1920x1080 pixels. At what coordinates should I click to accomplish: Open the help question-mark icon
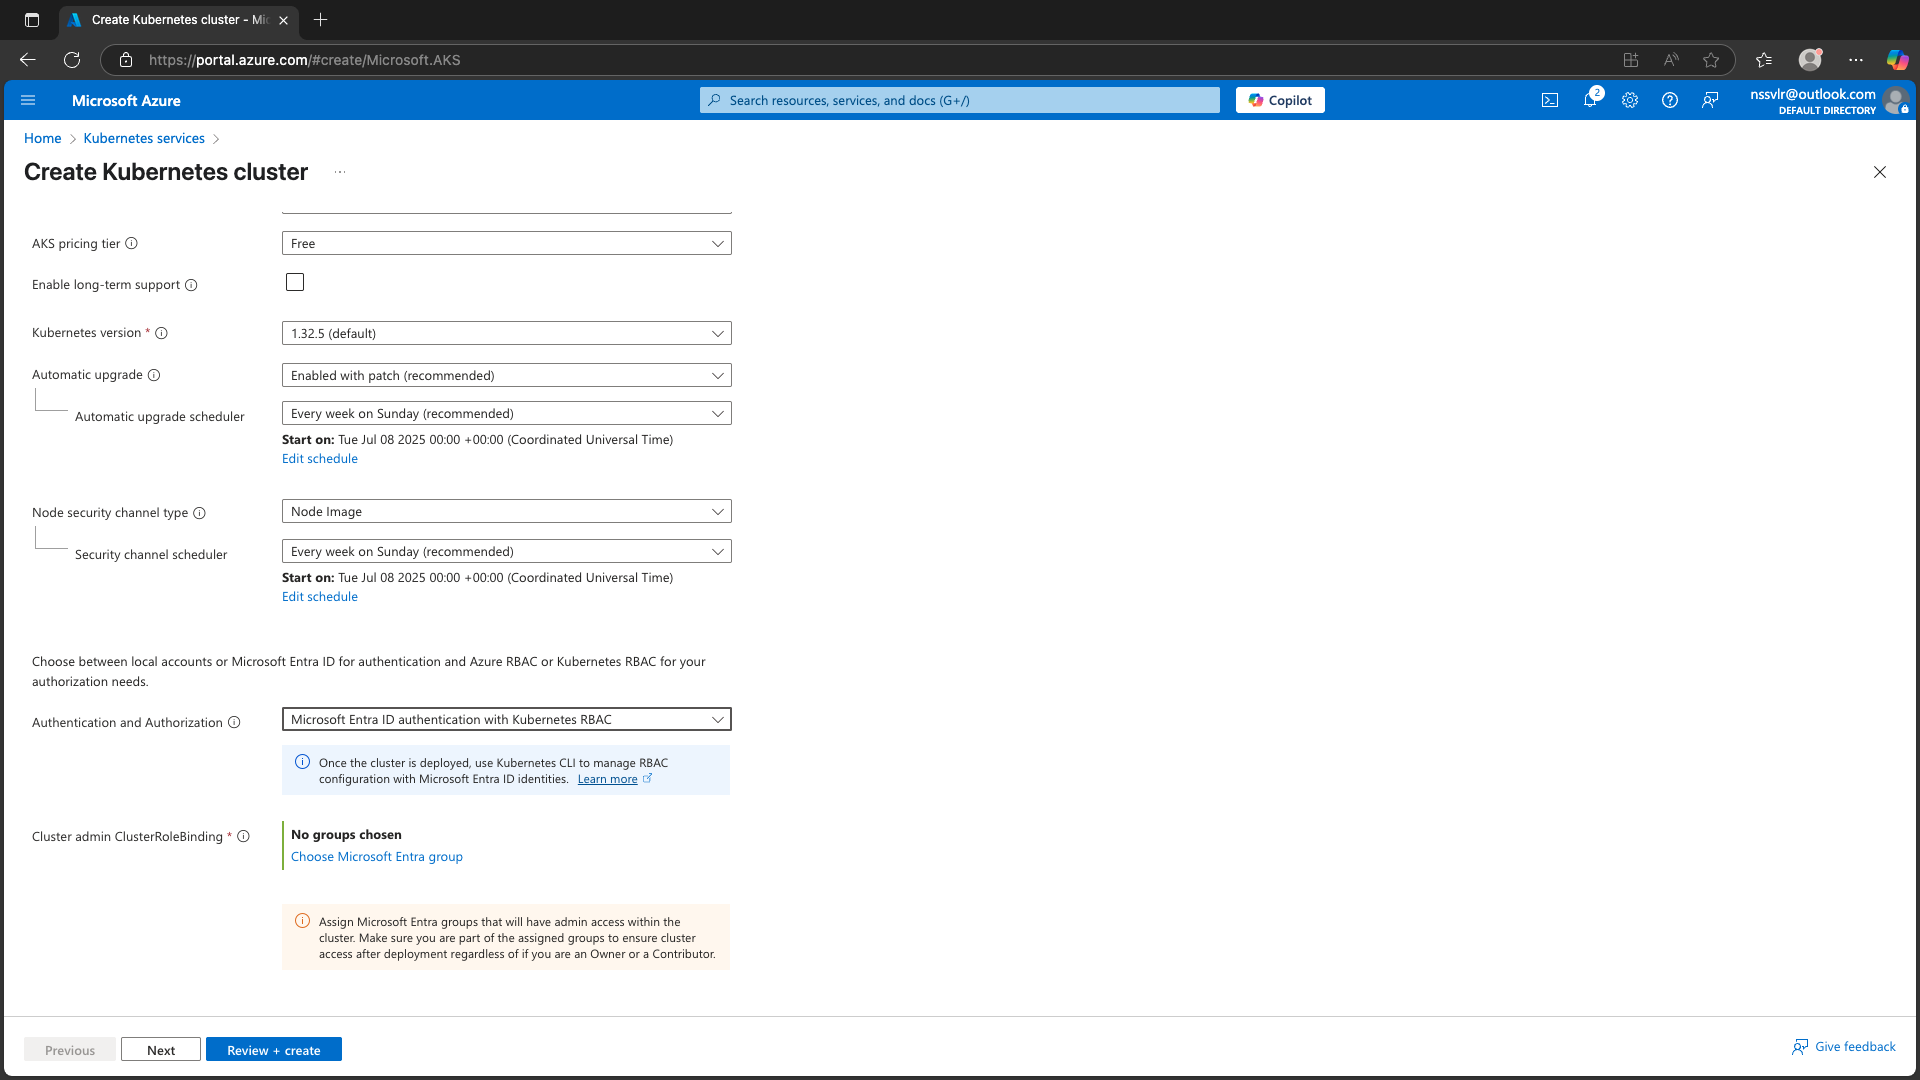pyautogui.click(x=1670, y=100)
